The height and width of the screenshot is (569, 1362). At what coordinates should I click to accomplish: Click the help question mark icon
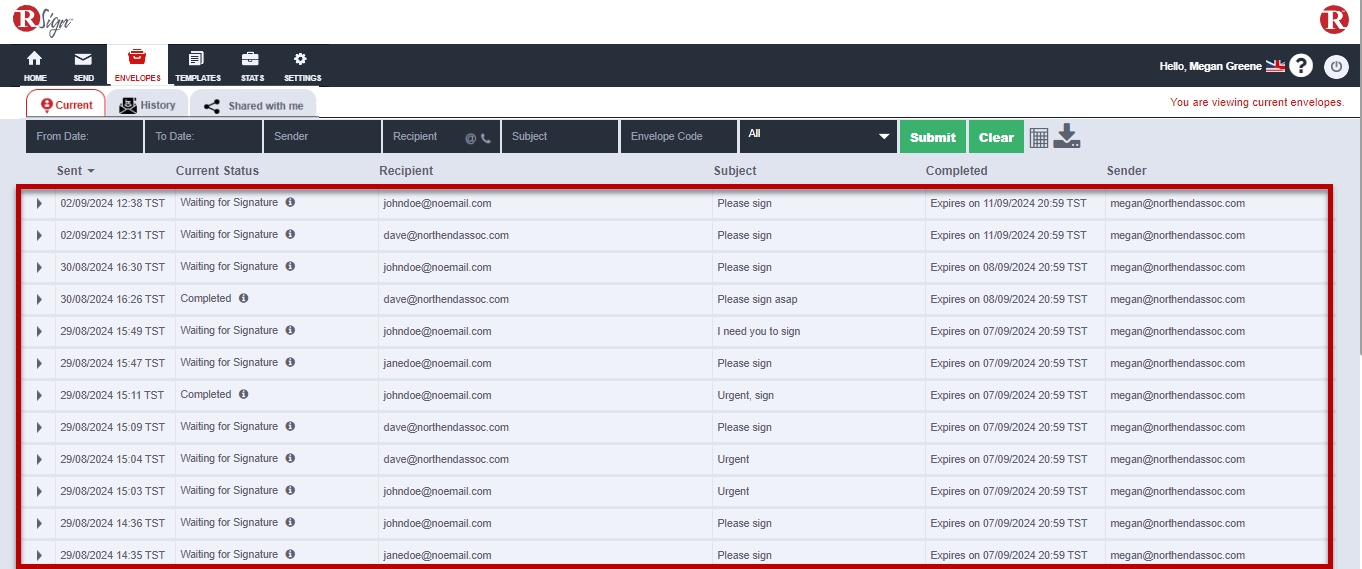(1300, 66)
